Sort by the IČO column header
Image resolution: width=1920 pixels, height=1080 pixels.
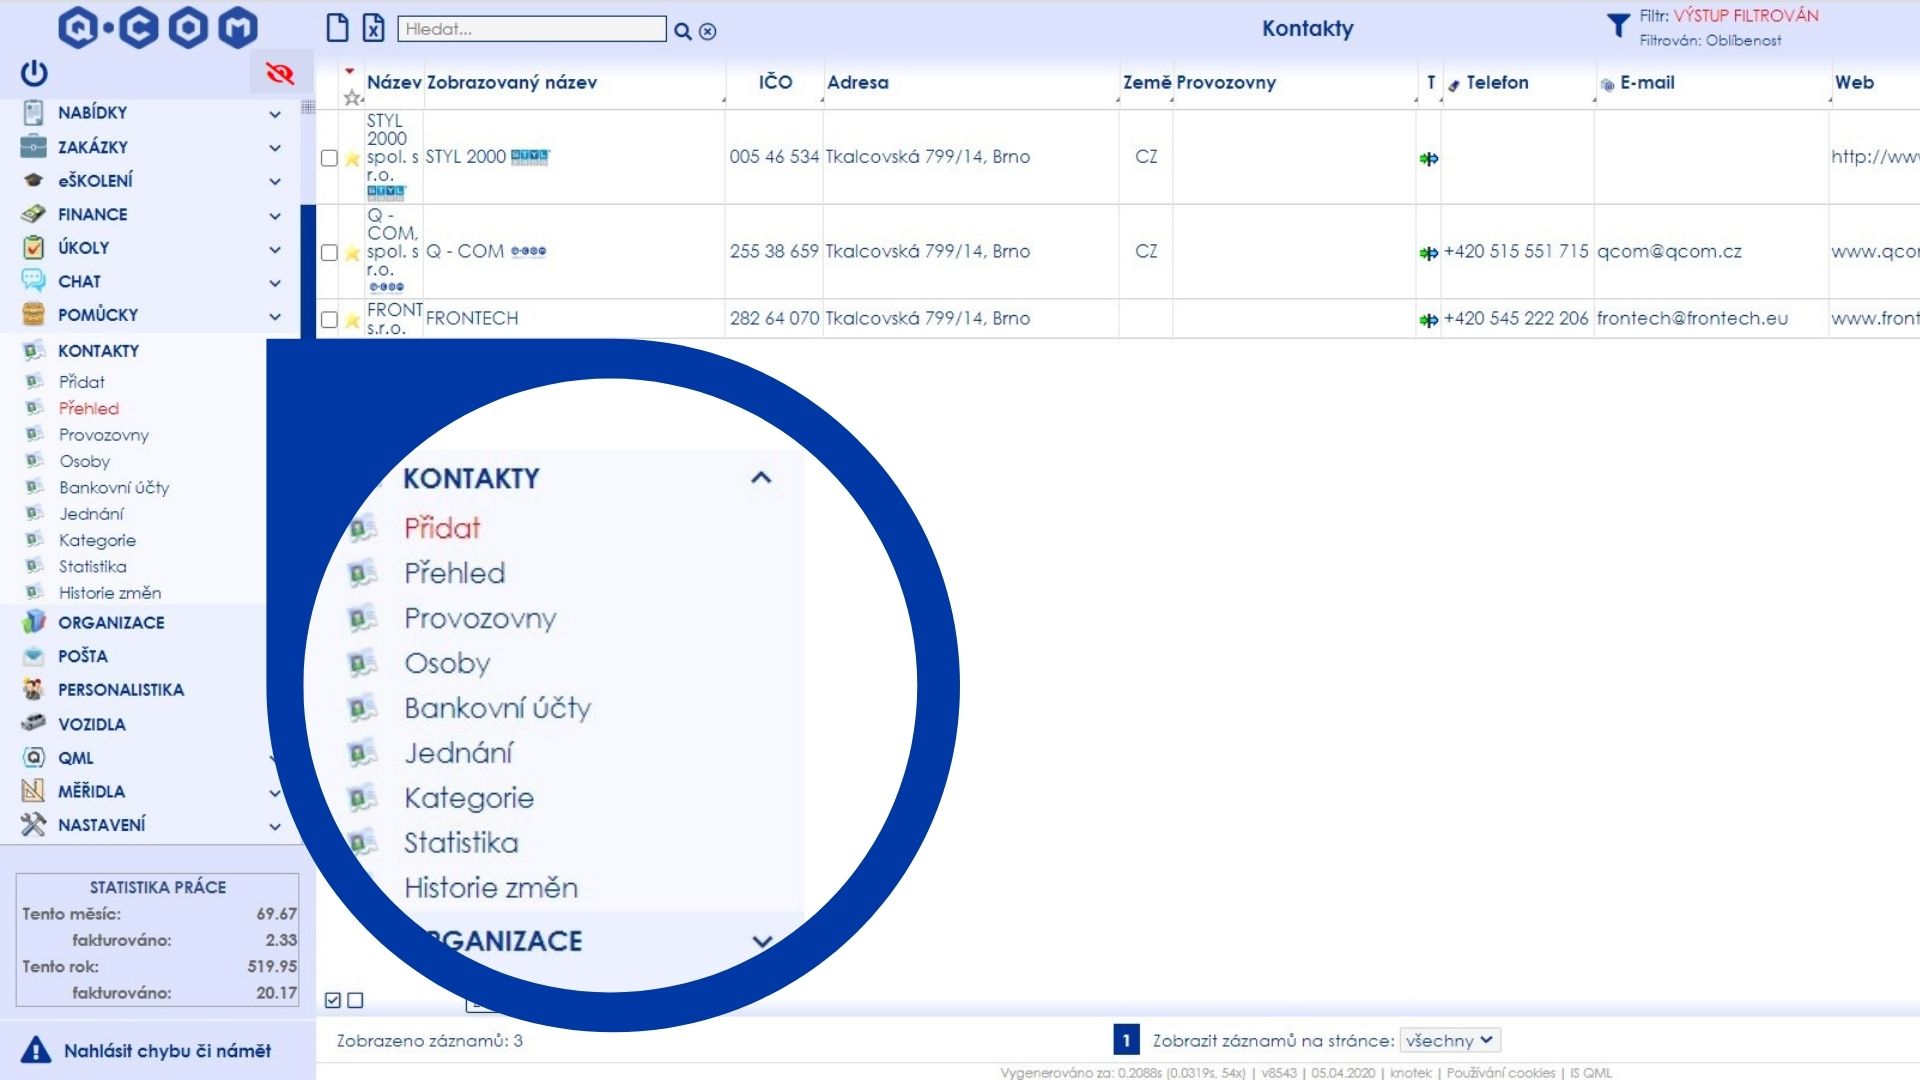coord(775,82)
